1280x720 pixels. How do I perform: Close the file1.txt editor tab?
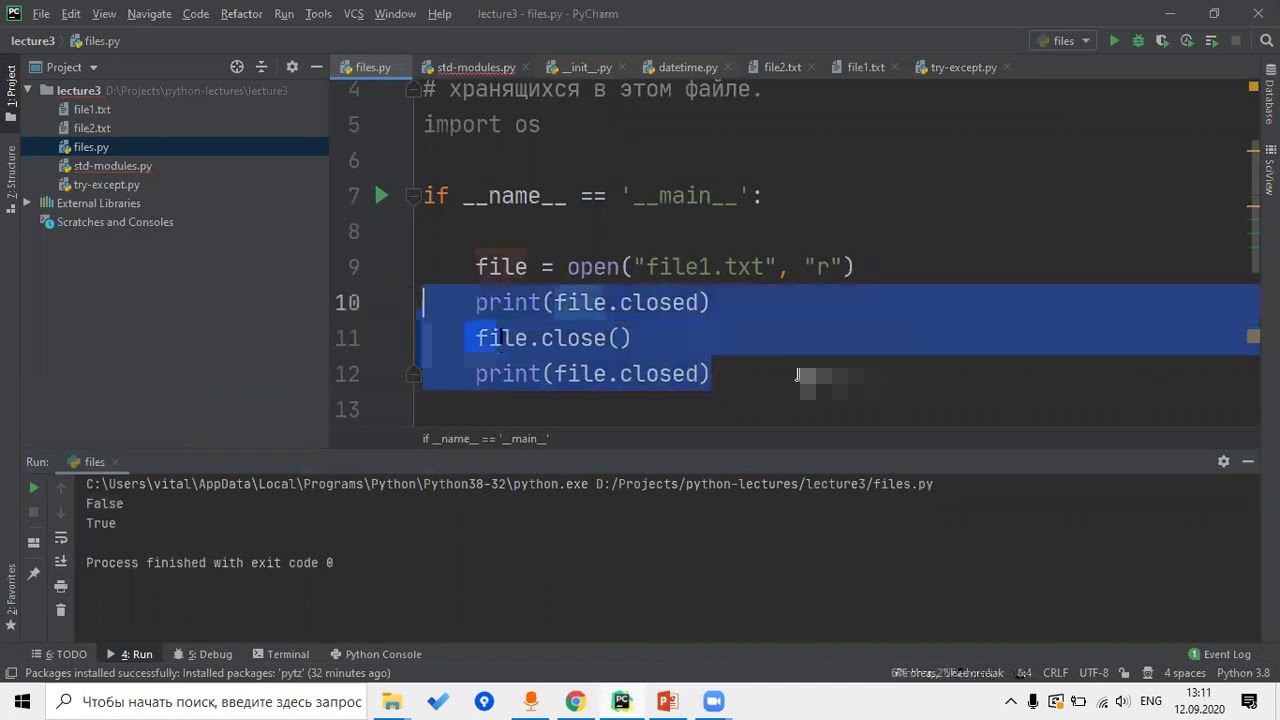pyautogui.click(x=895, y=67)
